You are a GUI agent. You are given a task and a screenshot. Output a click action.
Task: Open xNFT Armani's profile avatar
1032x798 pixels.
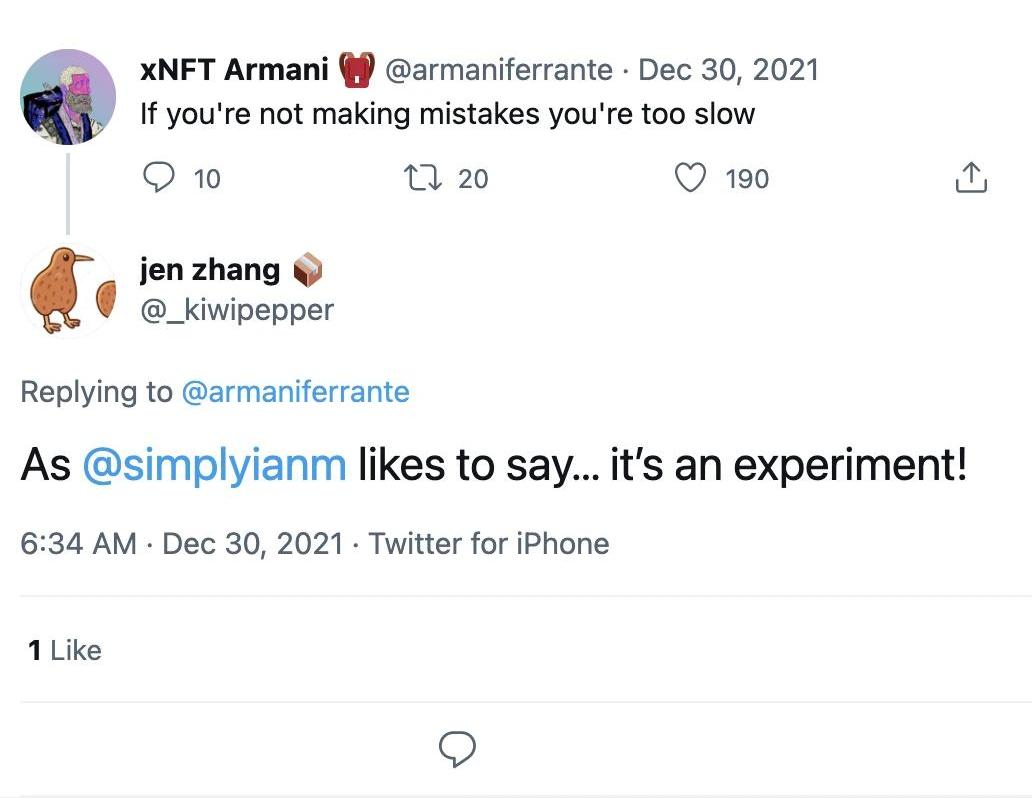coord(68,96)
